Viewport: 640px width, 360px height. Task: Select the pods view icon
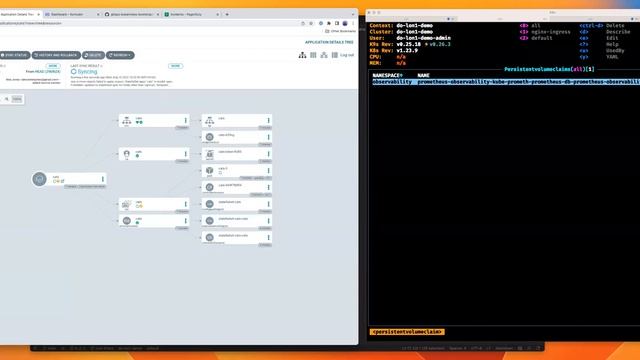(x=313, y=55)
